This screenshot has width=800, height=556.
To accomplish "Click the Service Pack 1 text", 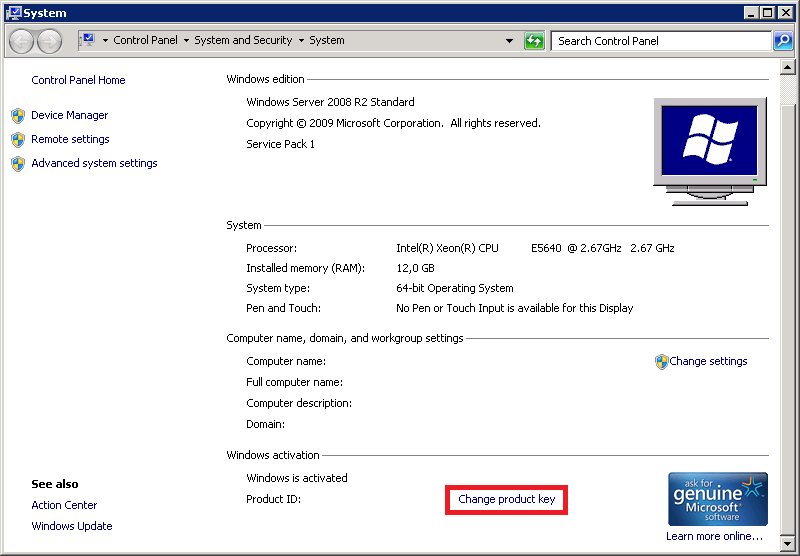I will (280, 144).
